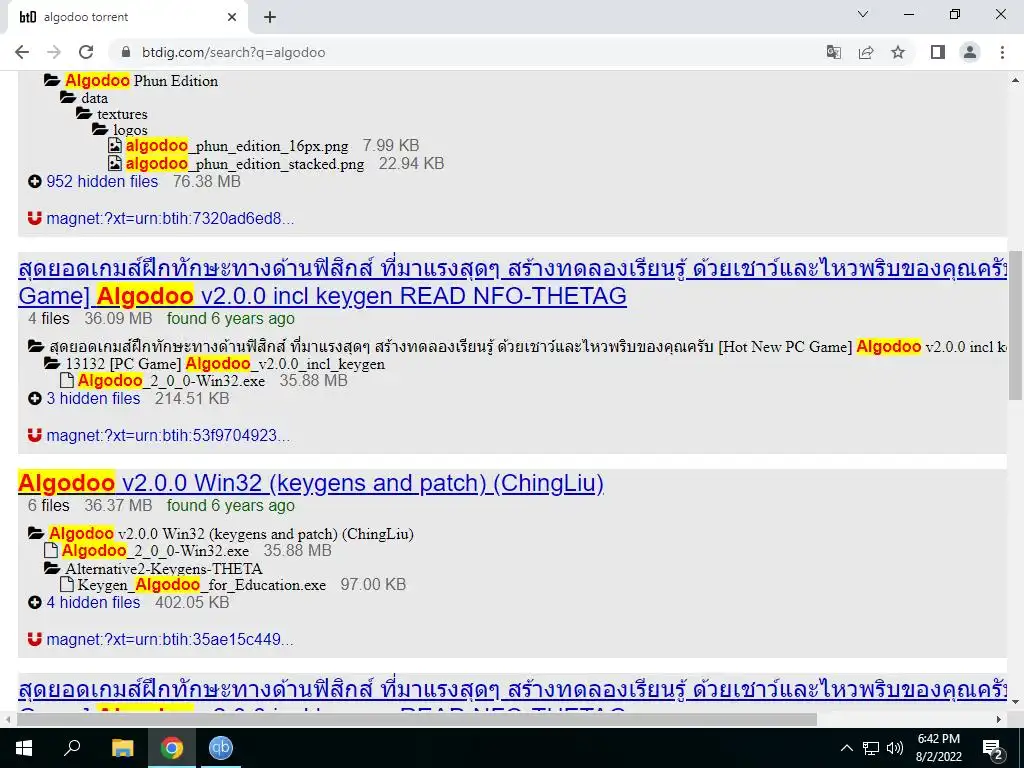
Task: Click the scroll right arrow
Action: [999, 719]
